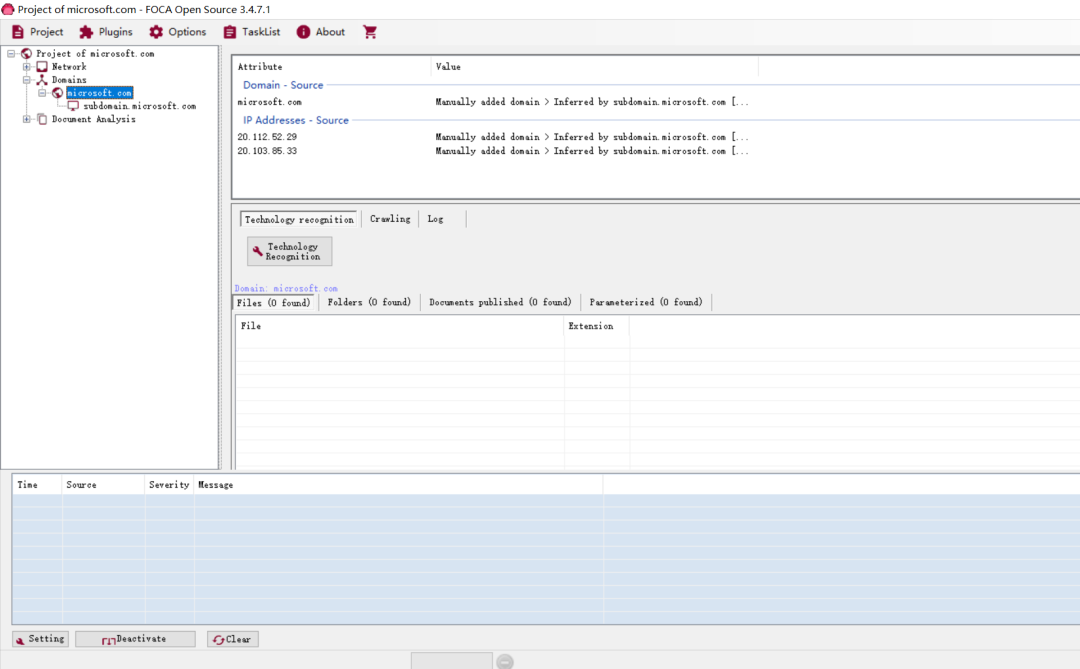This screenshot has height=669, width=1080.
Task: Click the bottom progress bar
Action: point(452,661)
